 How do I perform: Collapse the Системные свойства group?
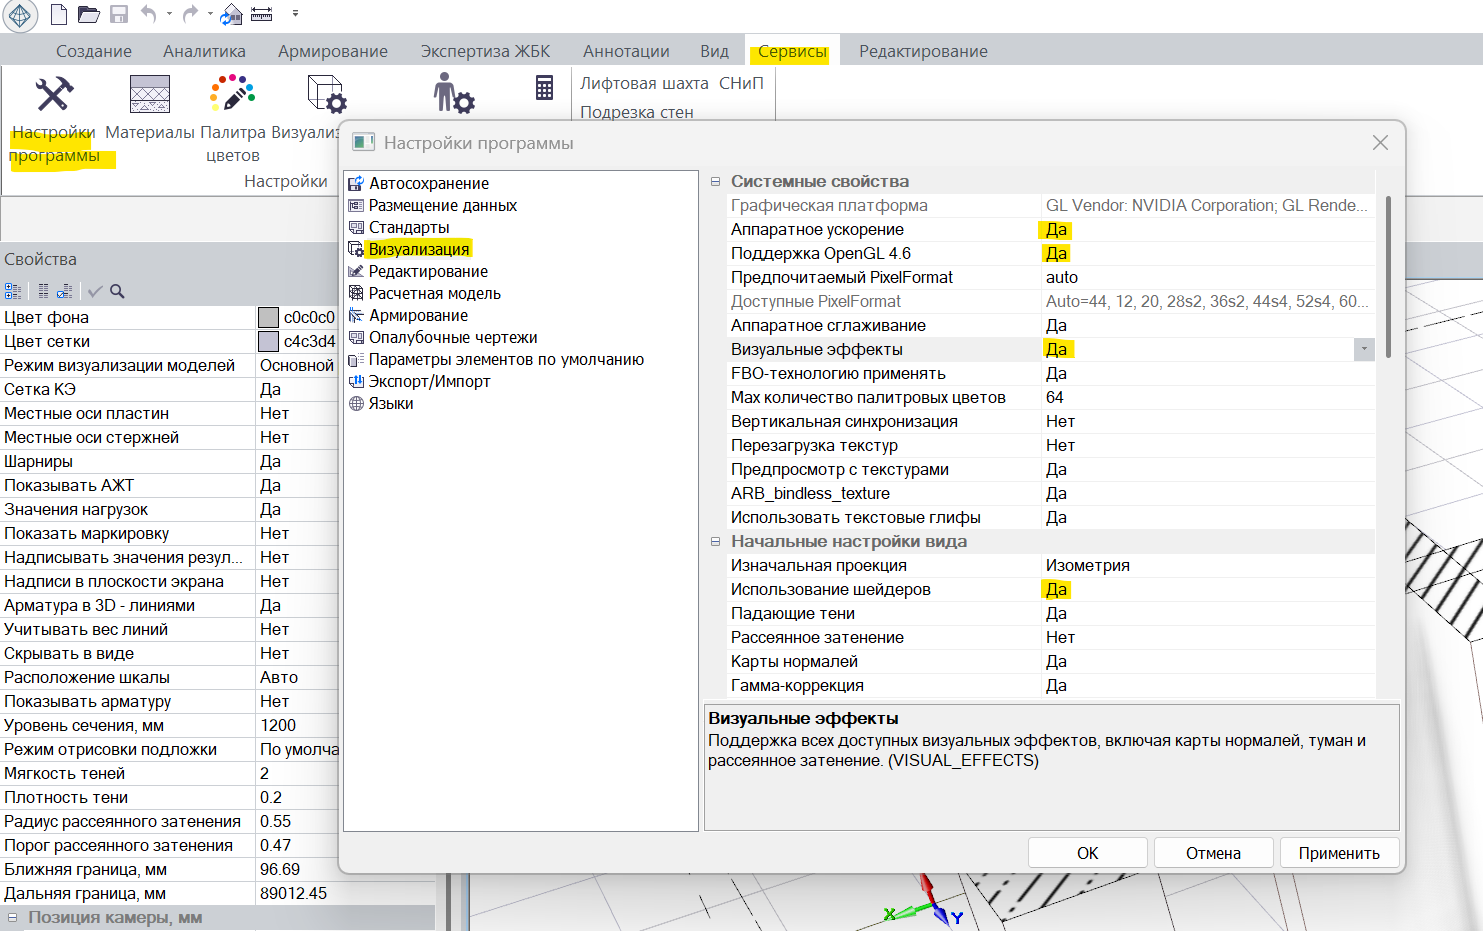(x=715, y=182)
